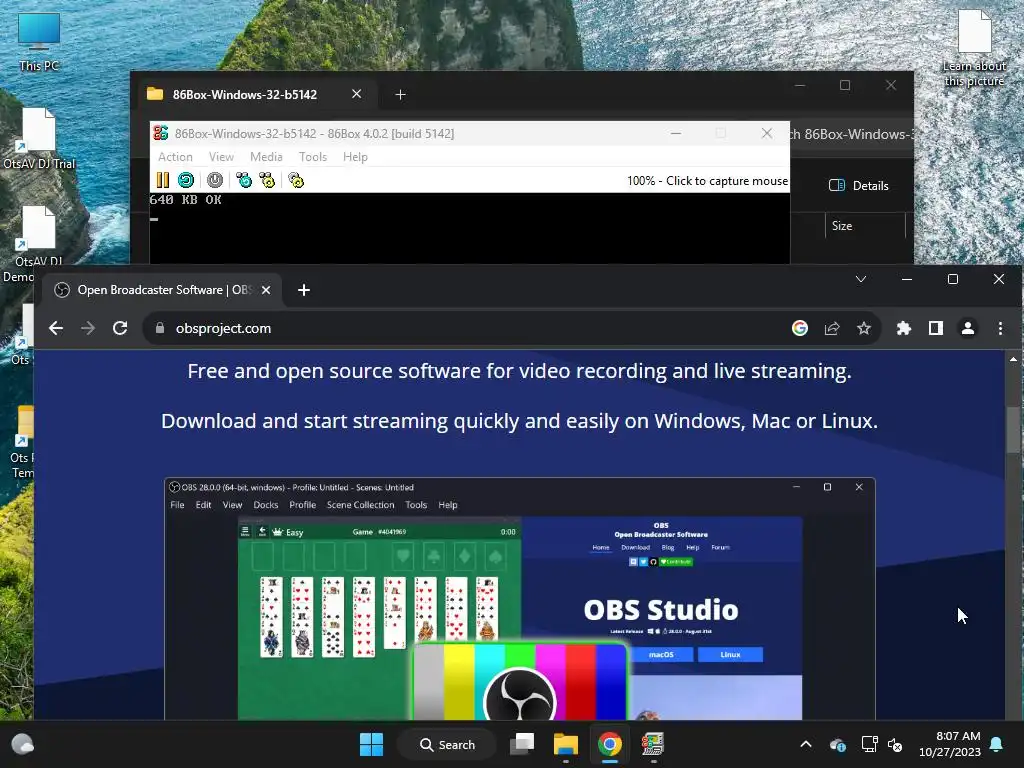Screen dimensions: 1024x768
Task: Open Chrome profile avatar menu
Action: pyautogui.click(x=968, y=328)
